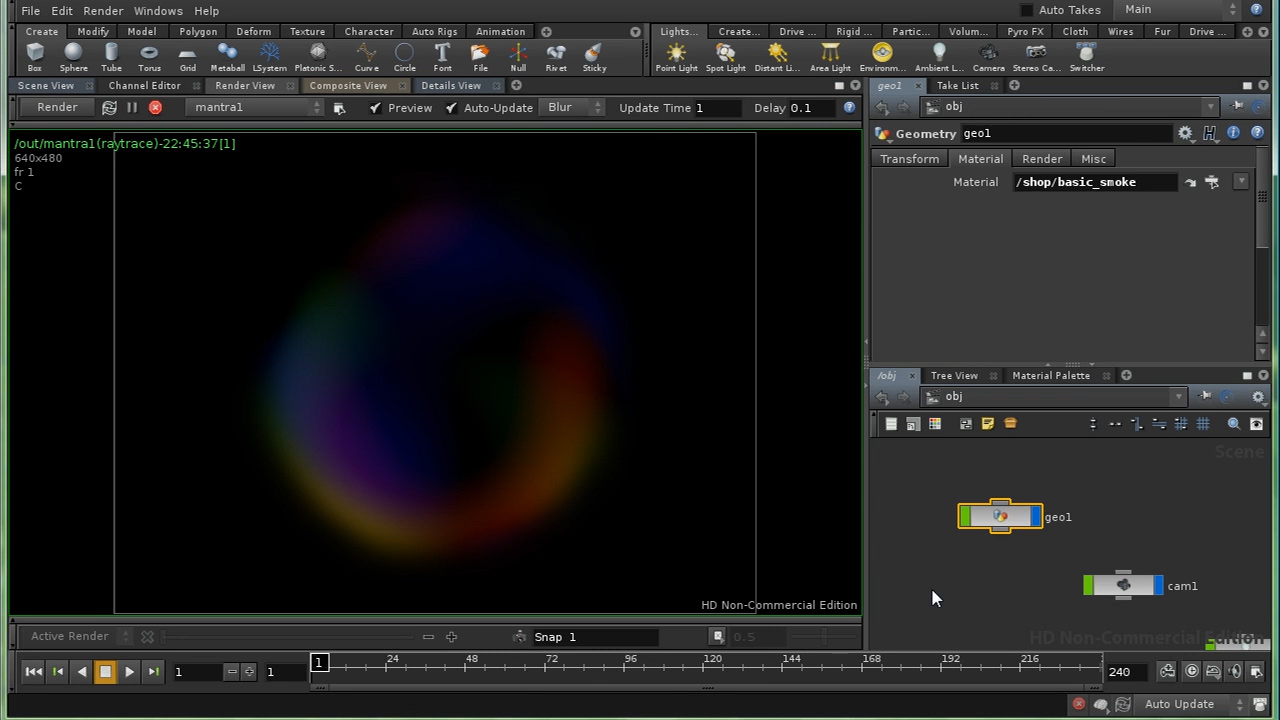This screenshot has height=720, width=1280.
Task: Click the Render button
Action: point(57,108)
